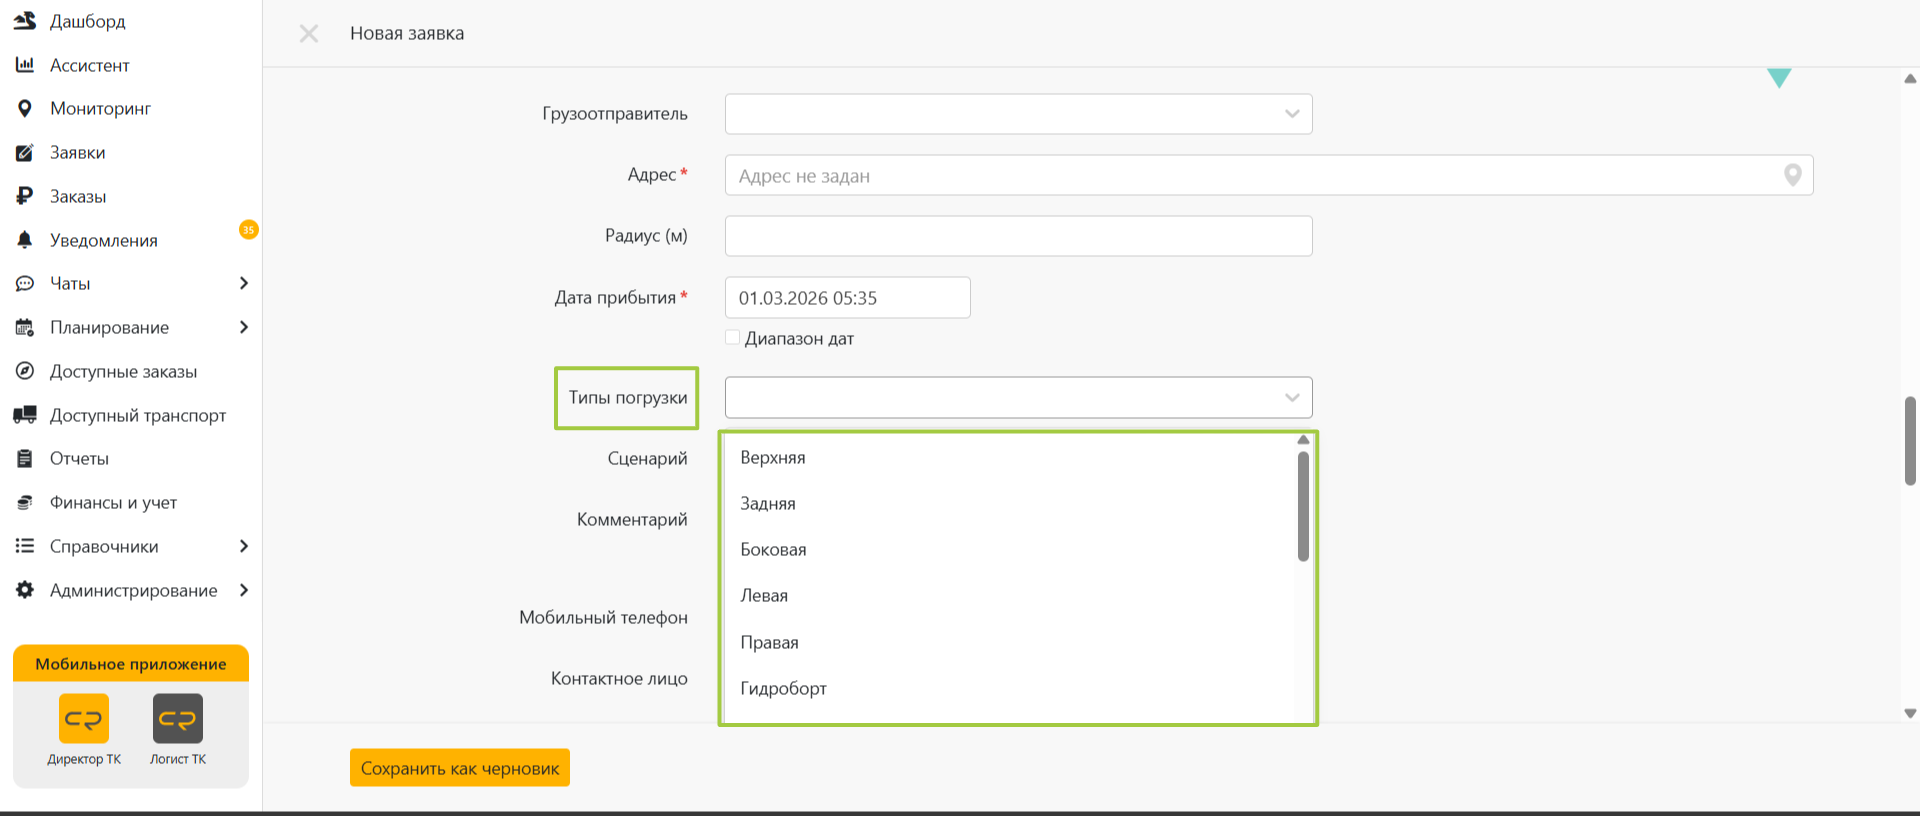Select the Задняя loading type option
This screenshot has height=816, width=1920.
coord(1008,503)
